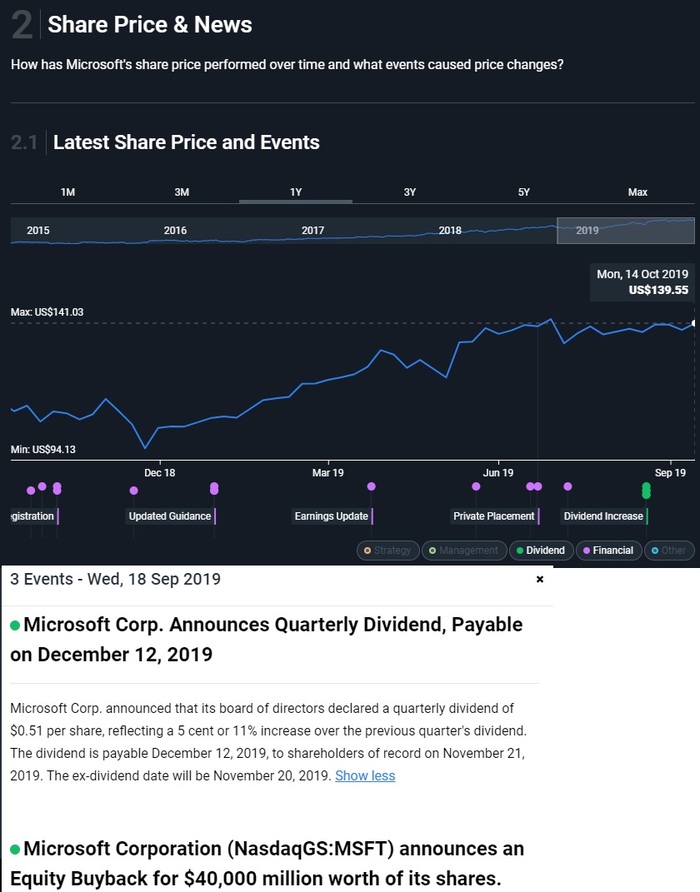Disable the Dividend event filter
The height and width of the screenshot is (892, 700).
pyautogui.click(x=540, y=550)
